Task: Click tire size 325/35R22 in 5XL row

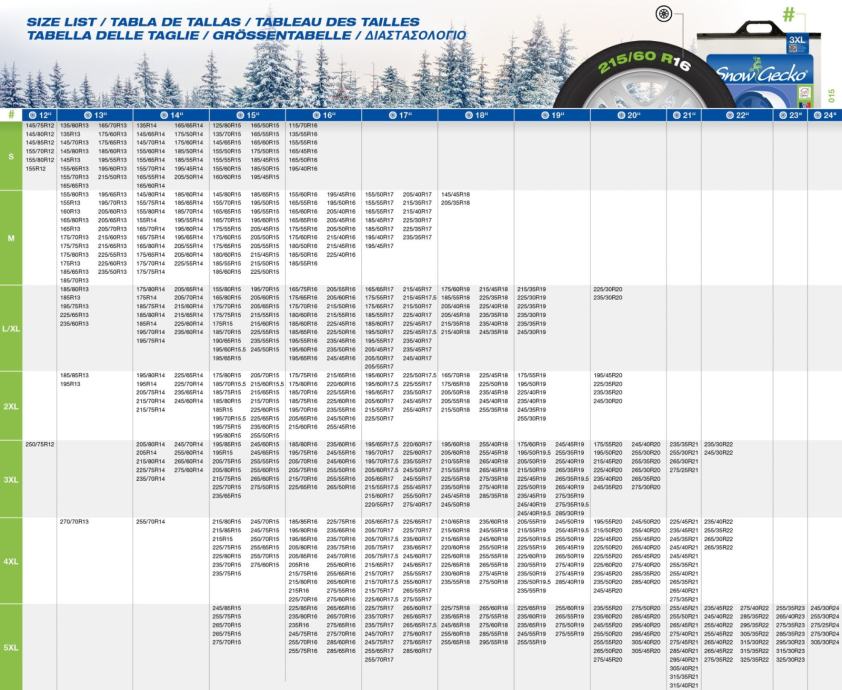Action: pos(754,659)
